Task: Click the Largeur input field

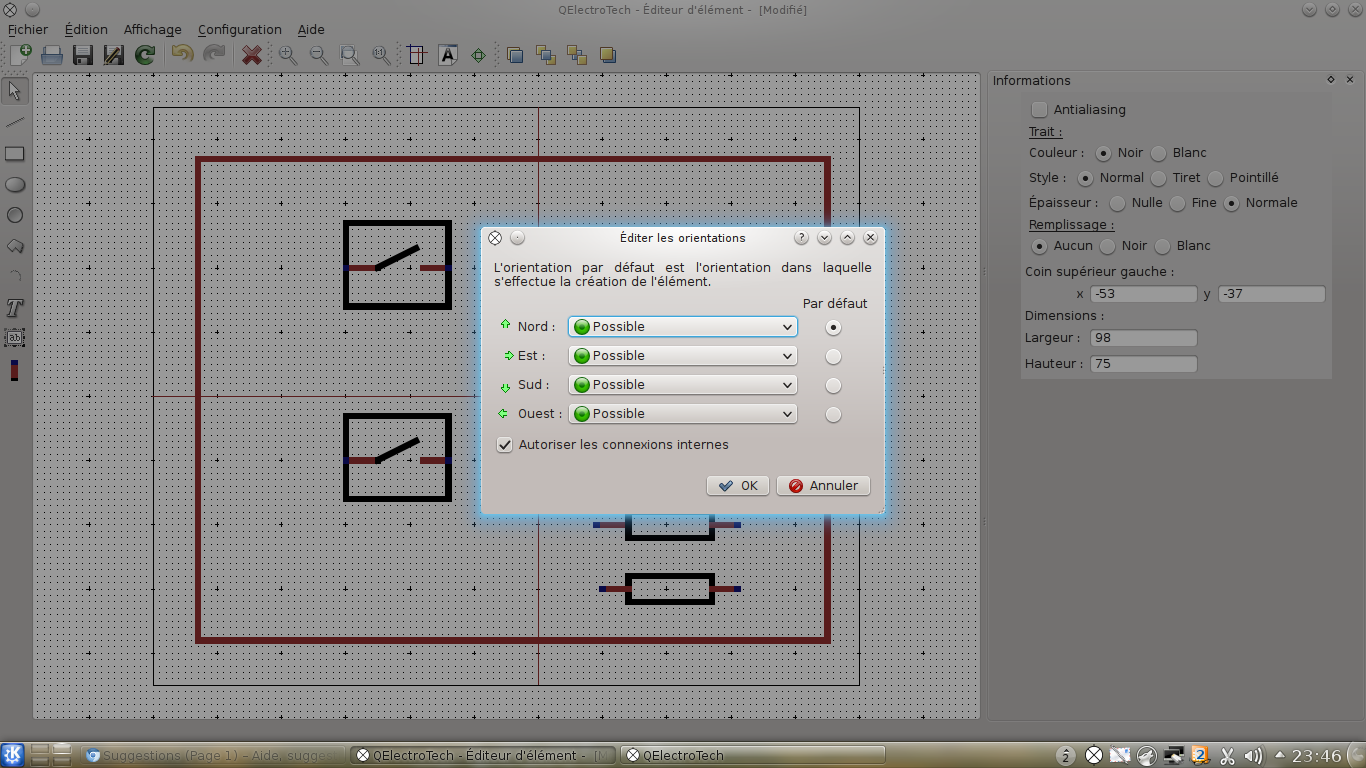Action: pyautogui.click(x=1143, y=338)
